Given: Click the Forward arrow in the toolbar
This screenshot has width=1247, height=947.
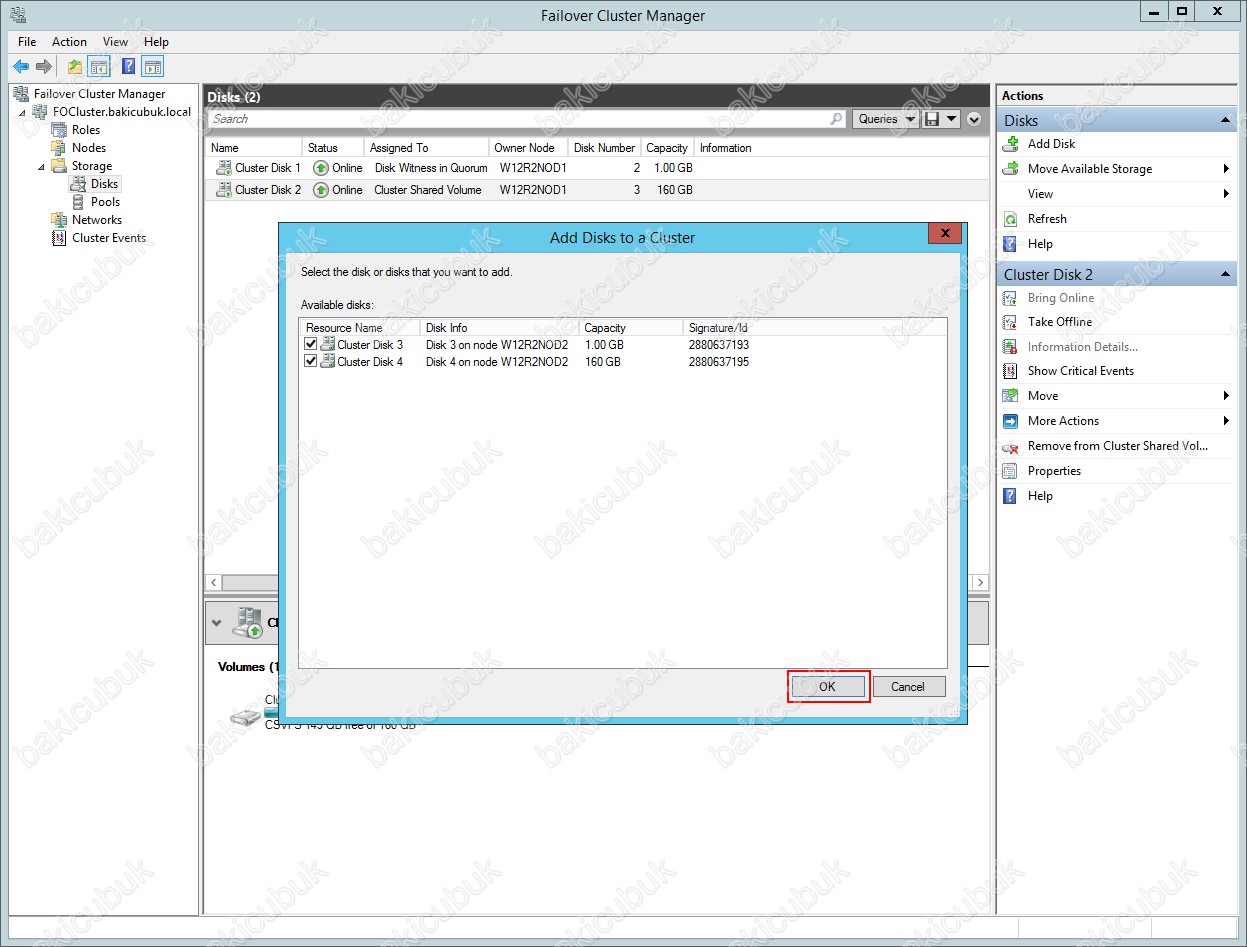Looking at the screenshot, I should pos(44,67).
